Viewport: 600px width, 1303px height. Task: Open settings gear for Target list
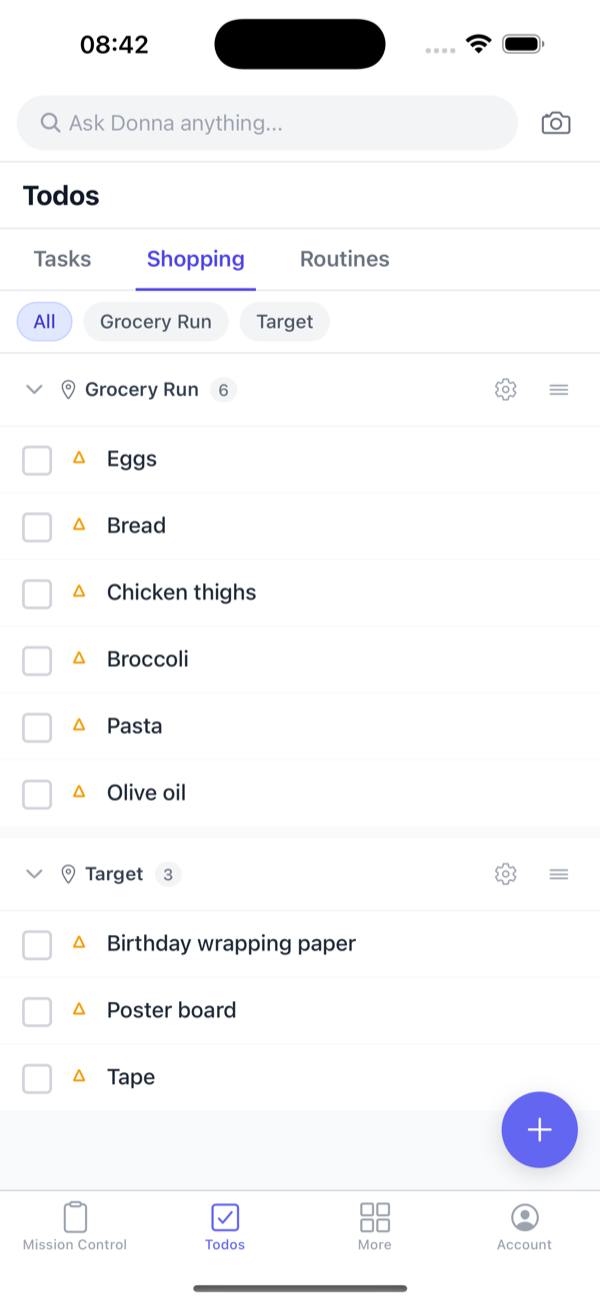[506, 873]
